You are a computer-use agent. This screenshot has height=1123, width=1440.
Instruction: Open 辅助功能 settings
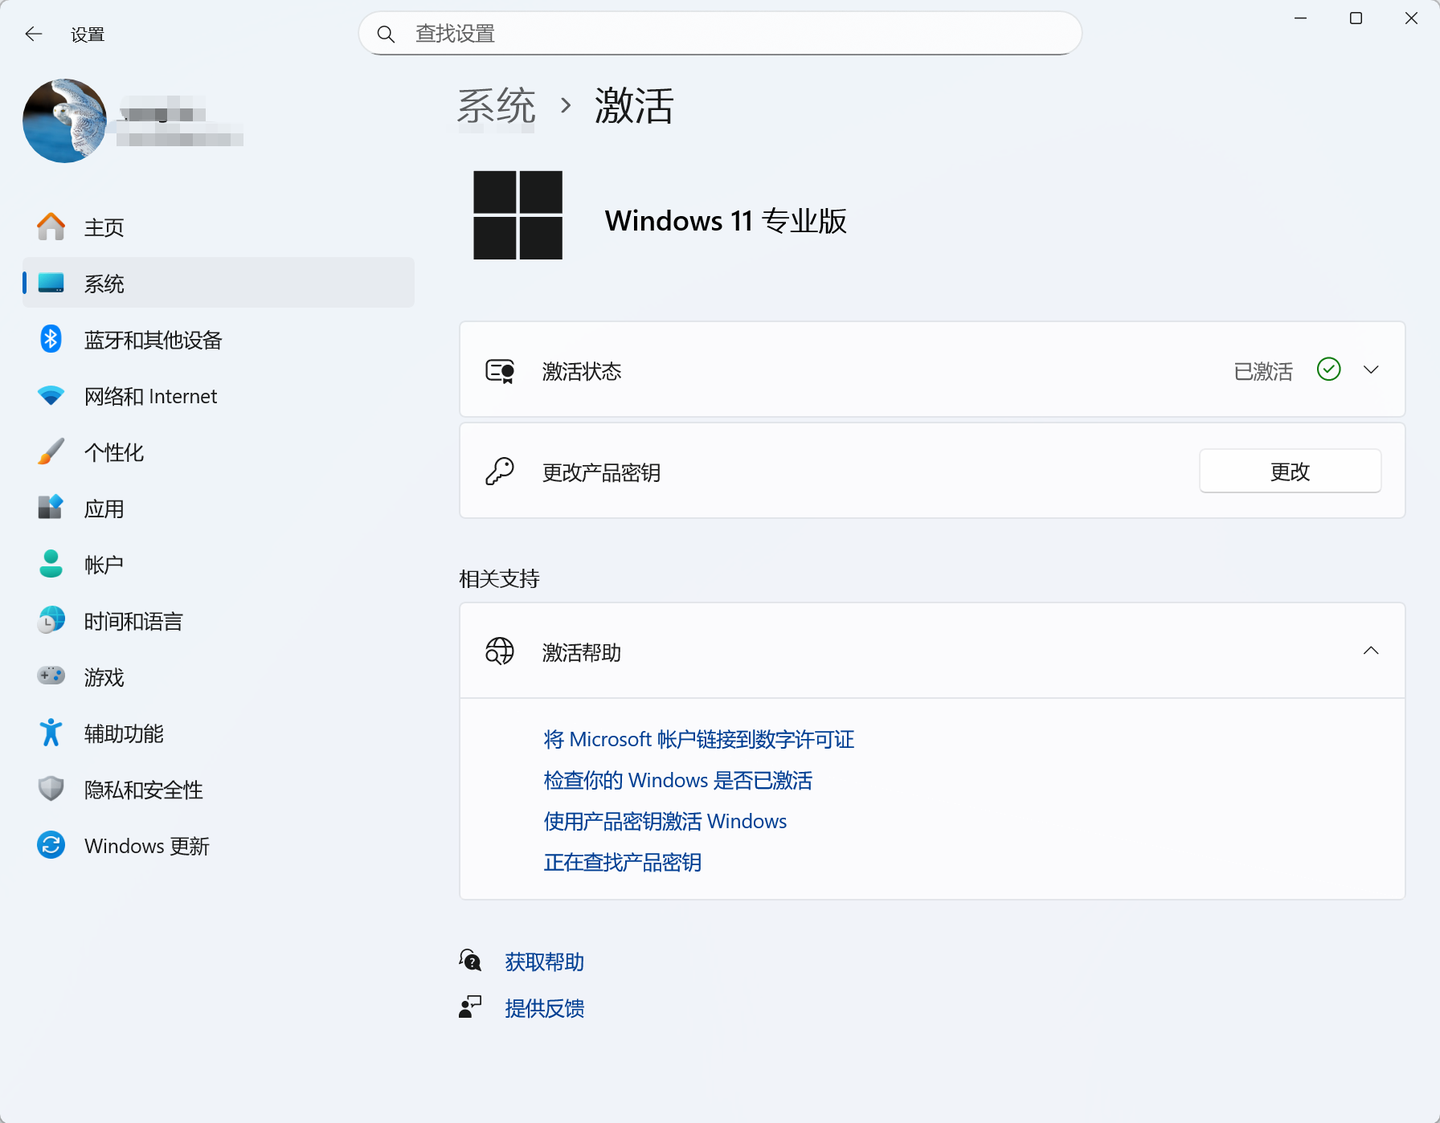tap(218, 733)
